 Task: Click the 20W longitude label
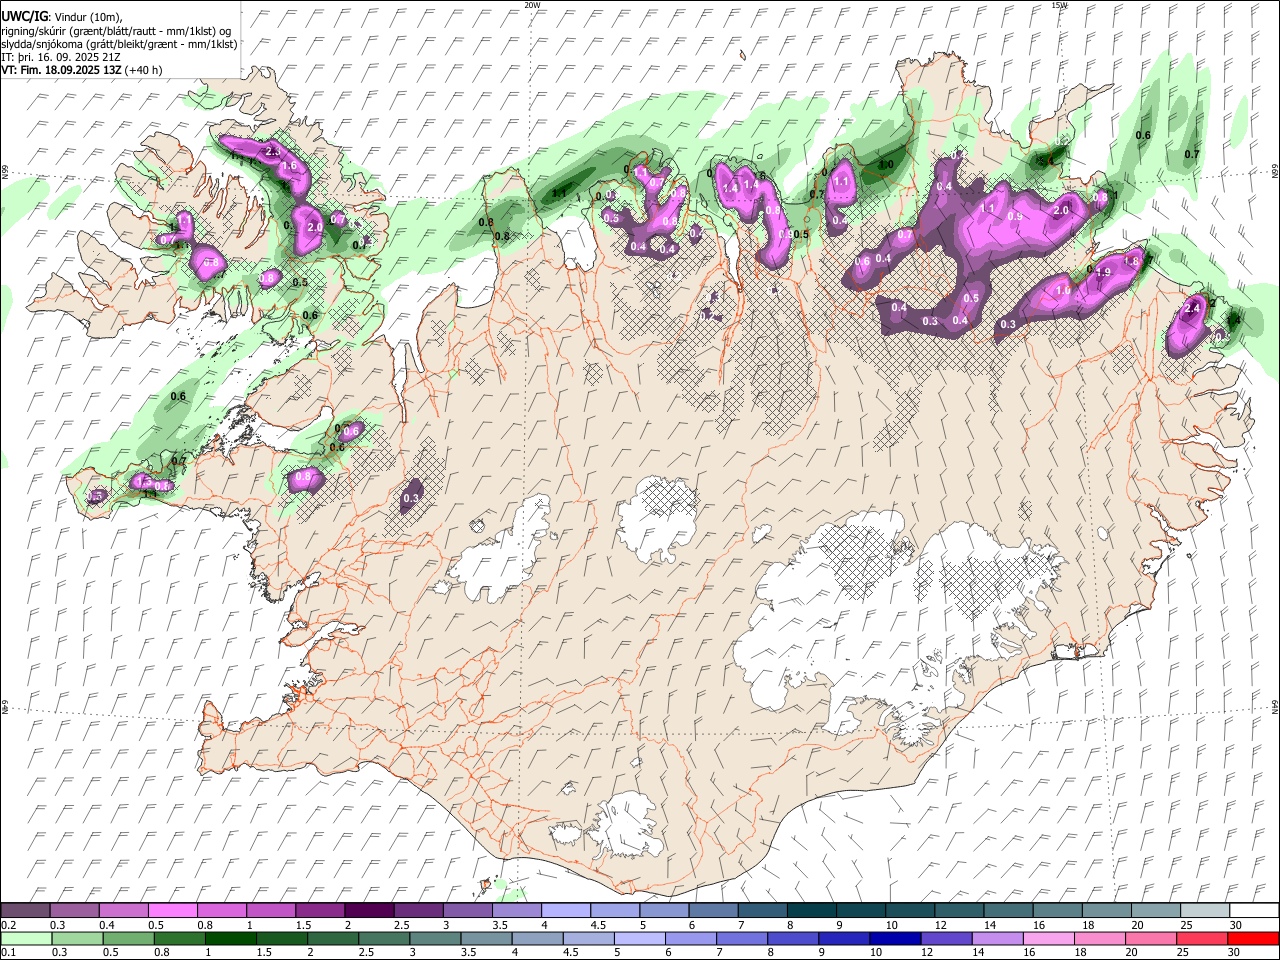(532, 5)
